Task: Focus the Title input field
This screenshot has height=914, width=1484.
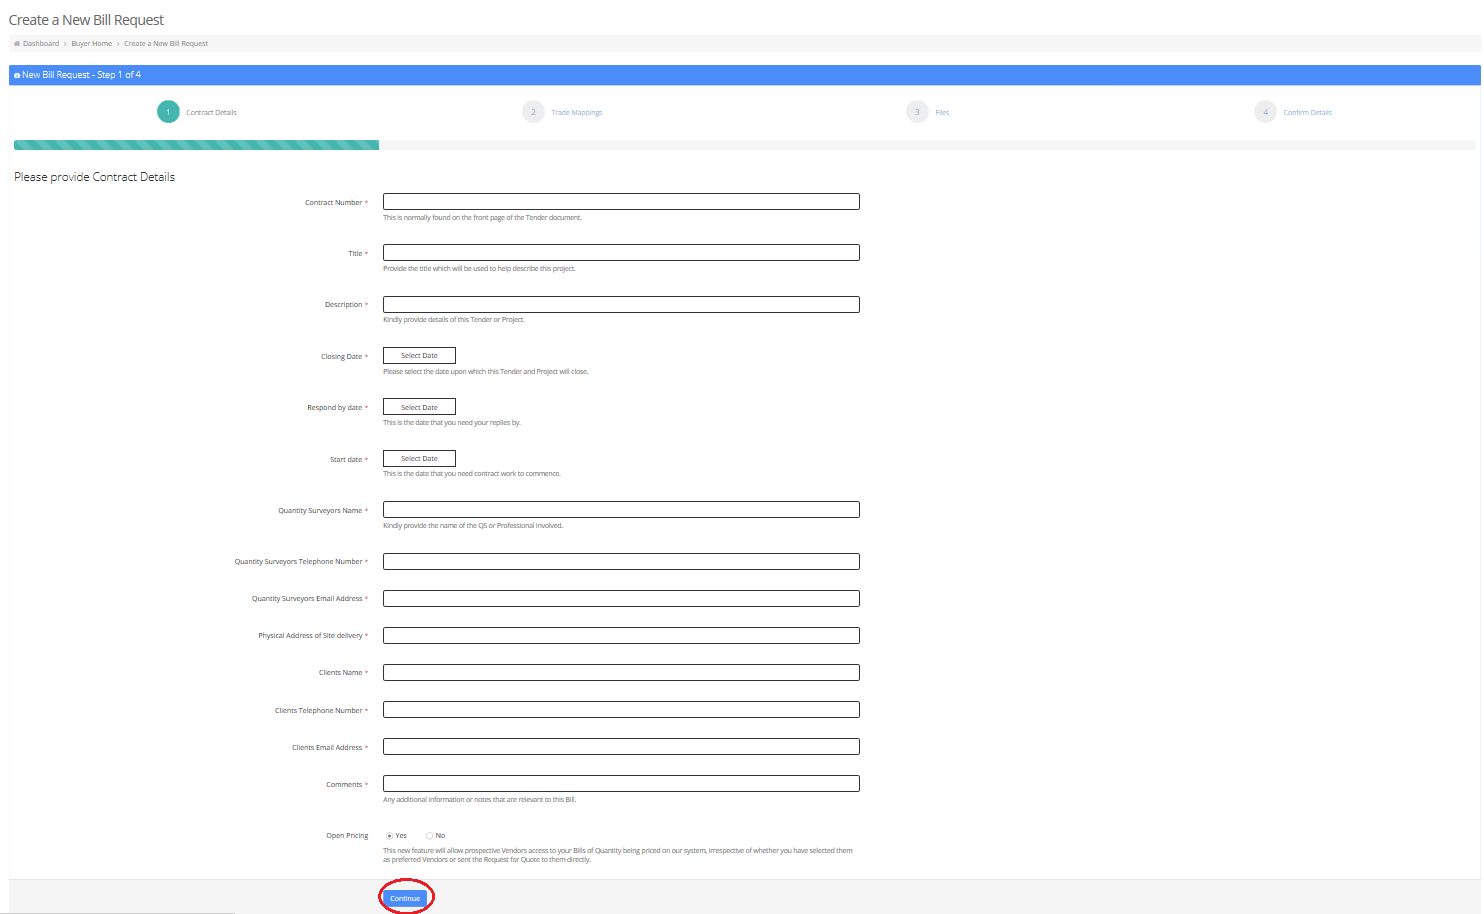Action: [x=621, y=253]
